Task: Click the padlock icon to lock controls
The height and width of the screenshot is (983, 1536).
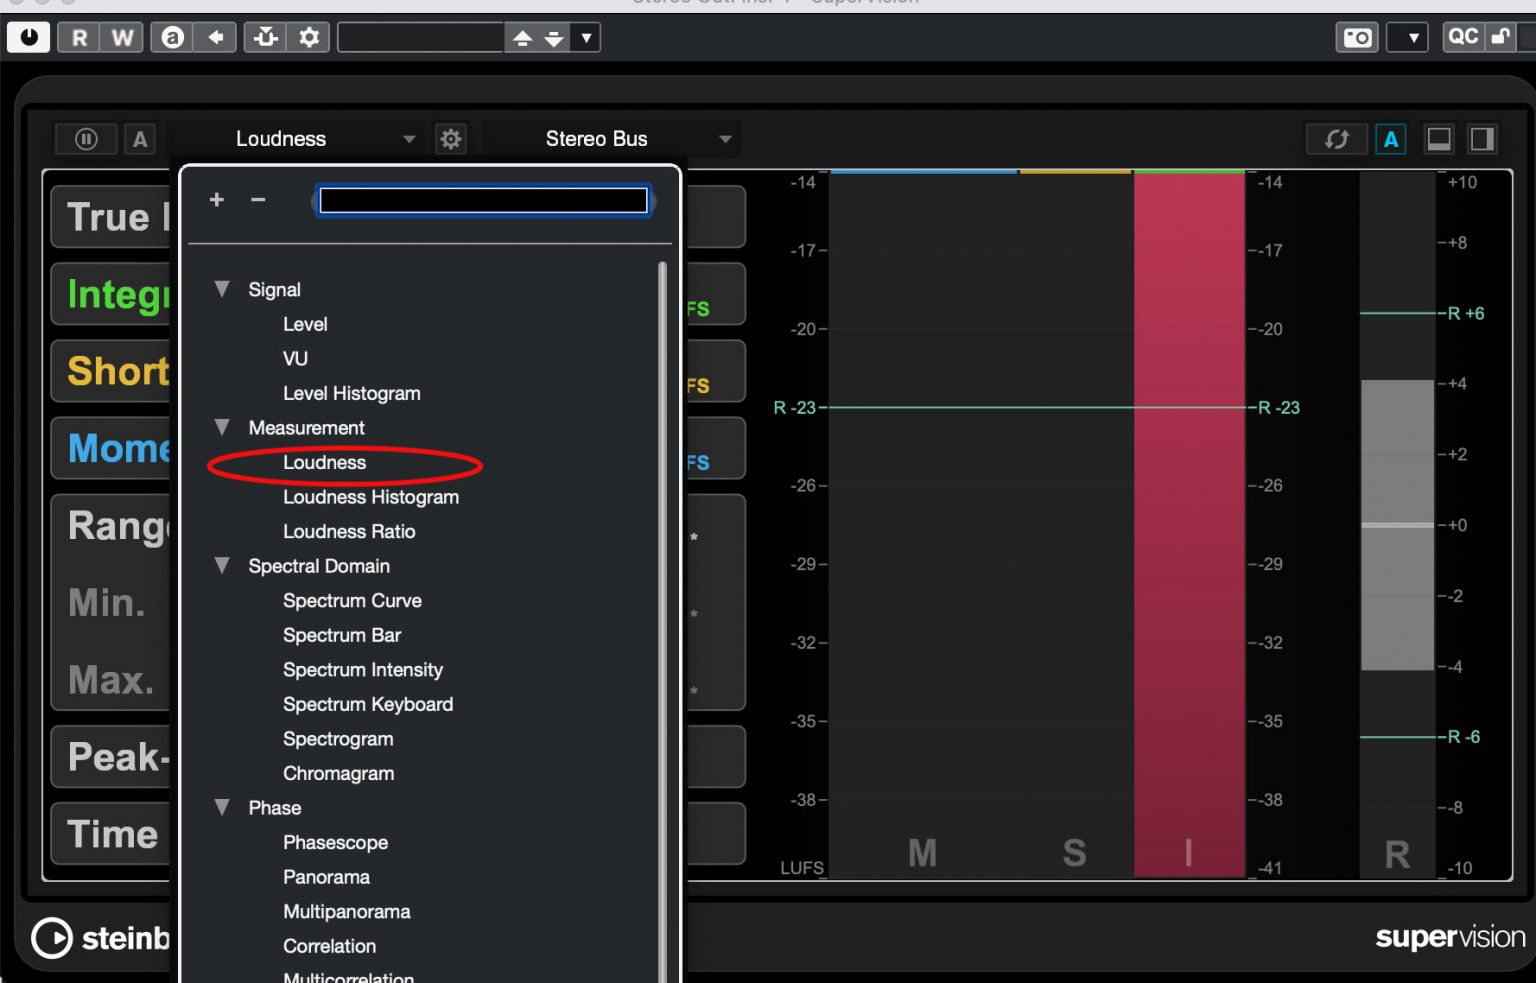Action: click(x=1502, y=37)
